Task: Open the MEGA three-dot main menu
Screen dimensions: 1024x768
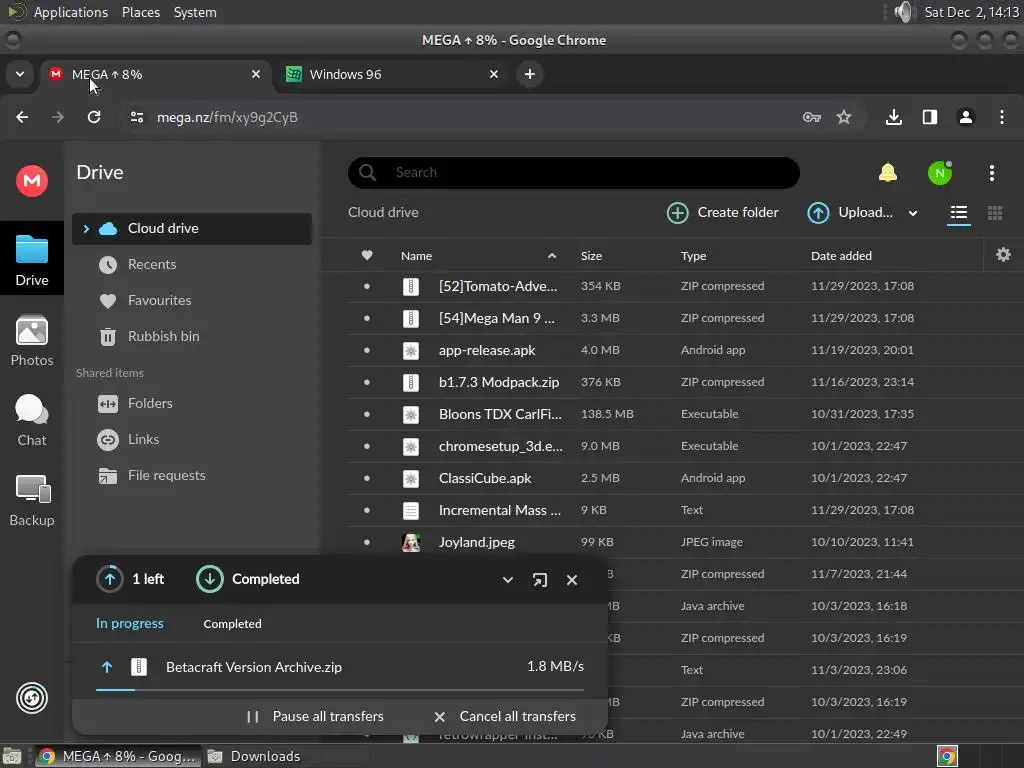Action: point(992,173)
